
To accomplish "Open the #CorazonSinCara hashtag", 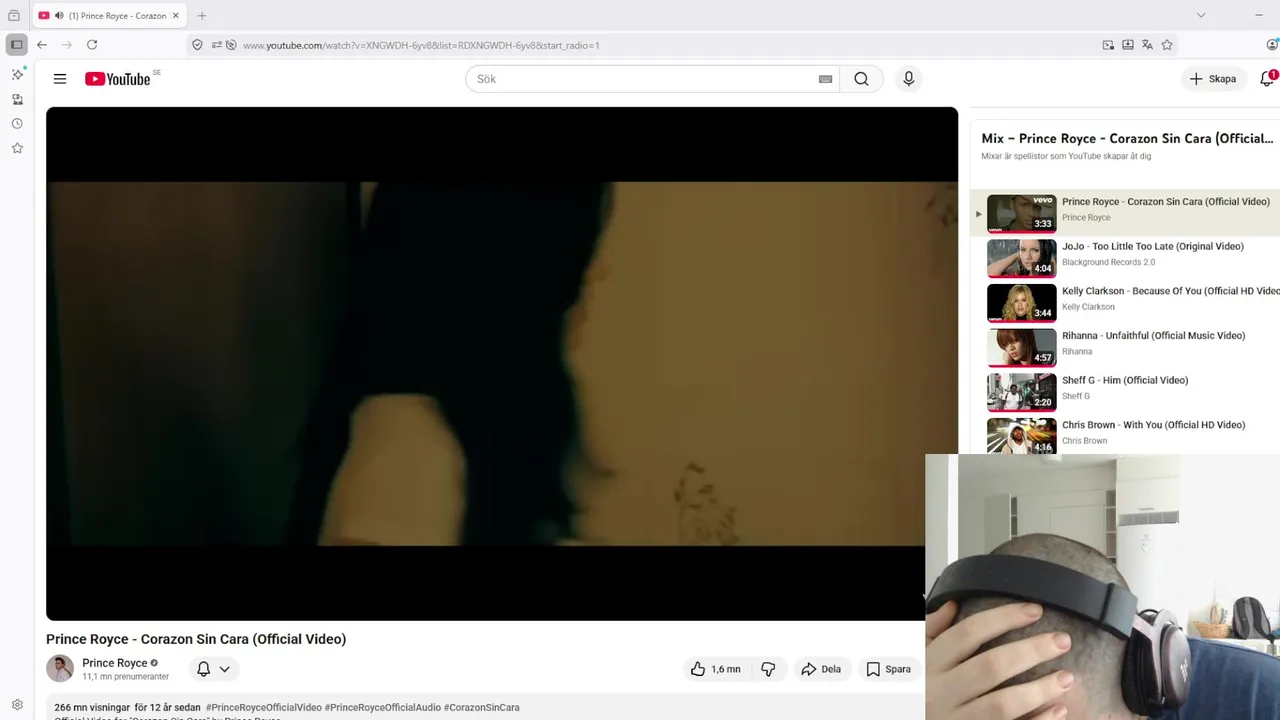I will click(481, 707).
